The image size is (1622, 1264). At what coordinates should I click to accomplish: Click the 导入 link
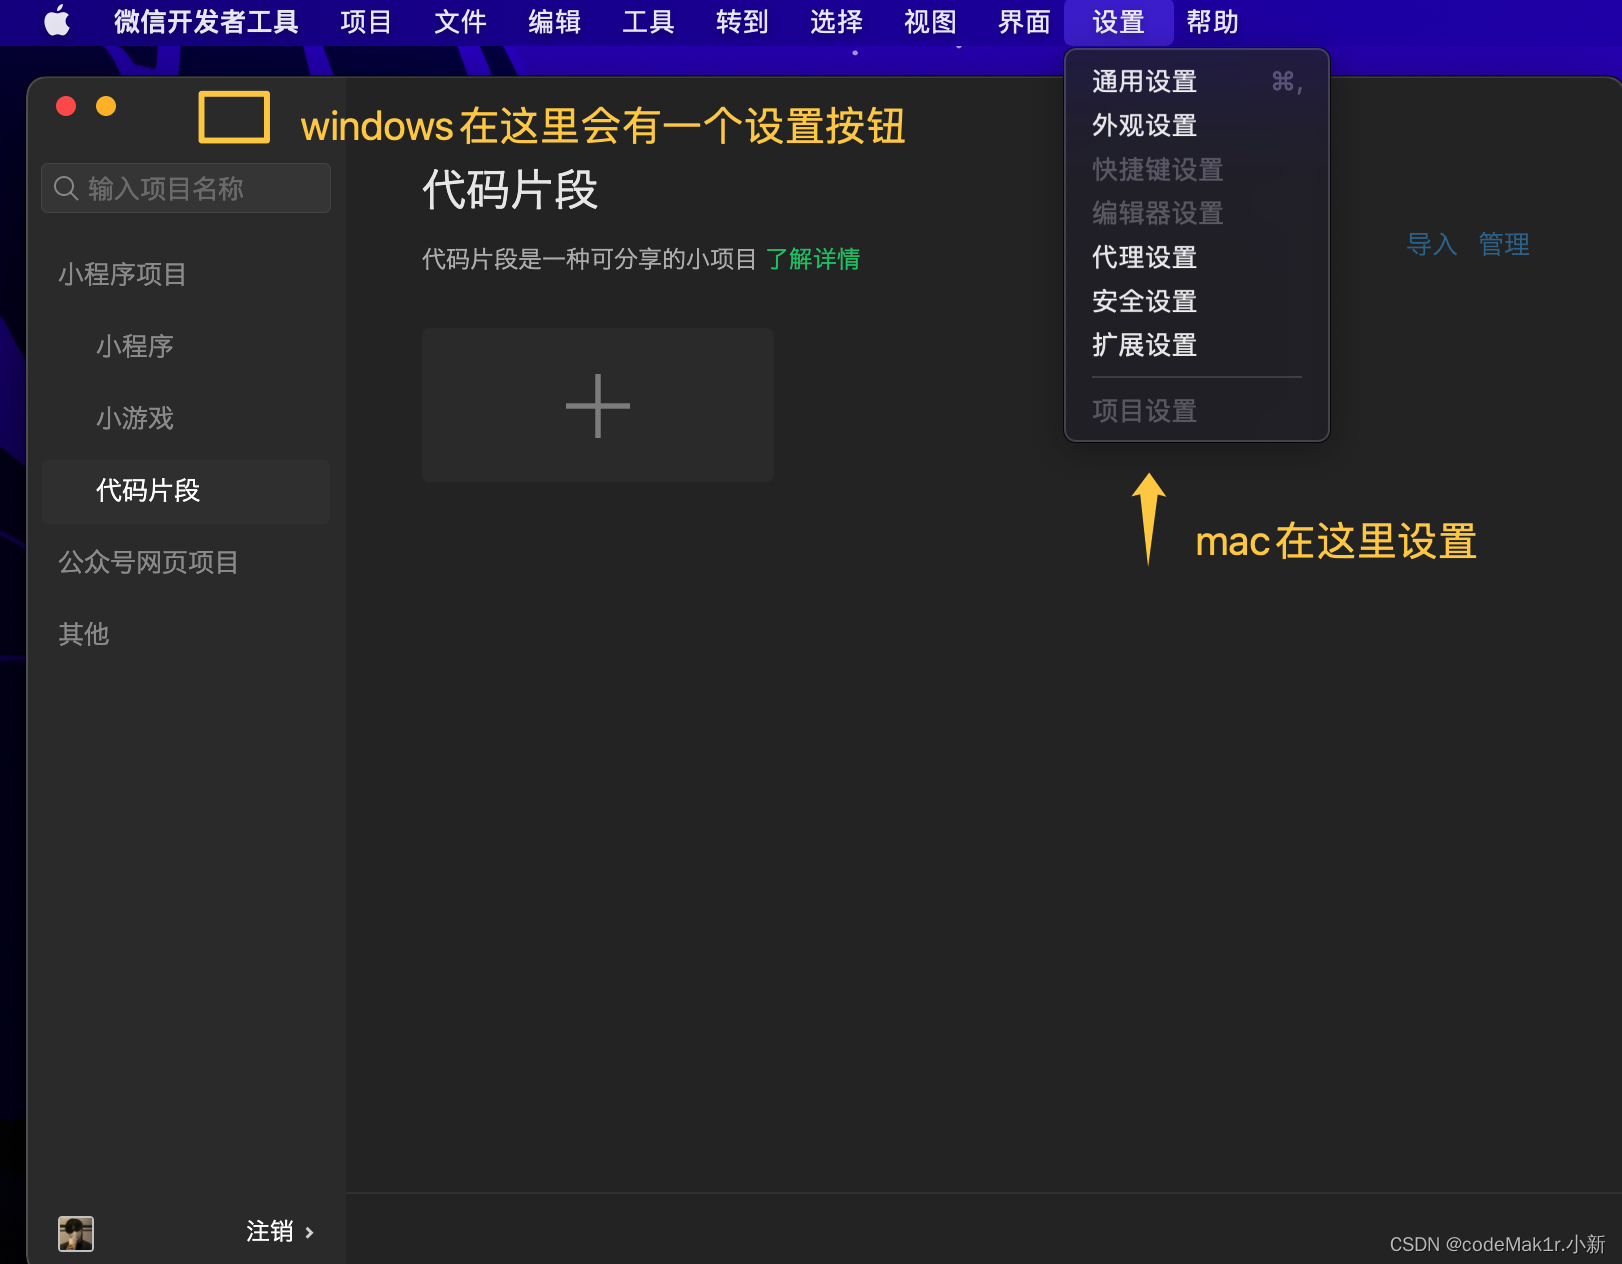1432,244
